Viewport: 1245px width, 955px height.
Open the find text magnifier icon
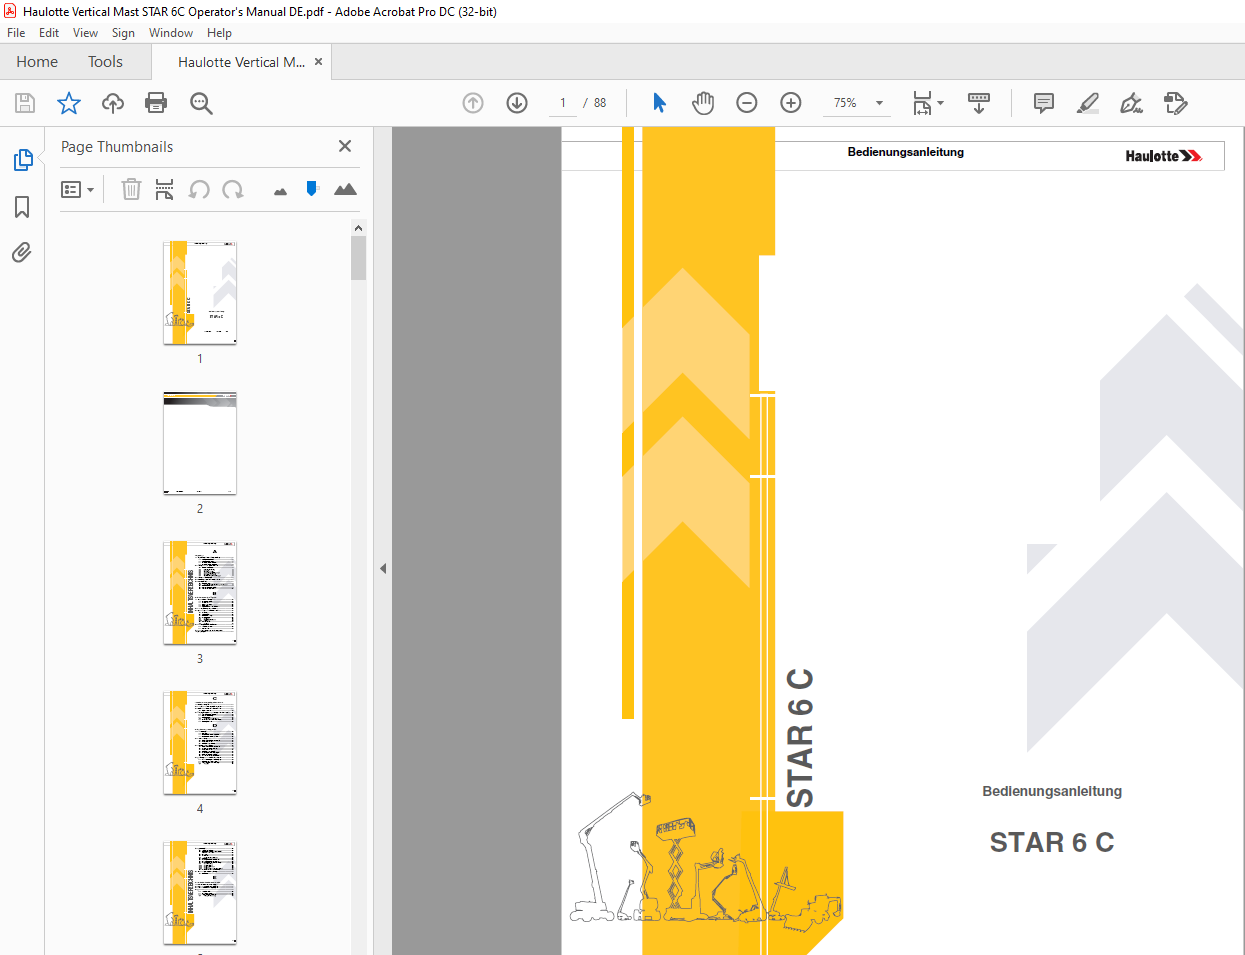[x=201, y=103]
